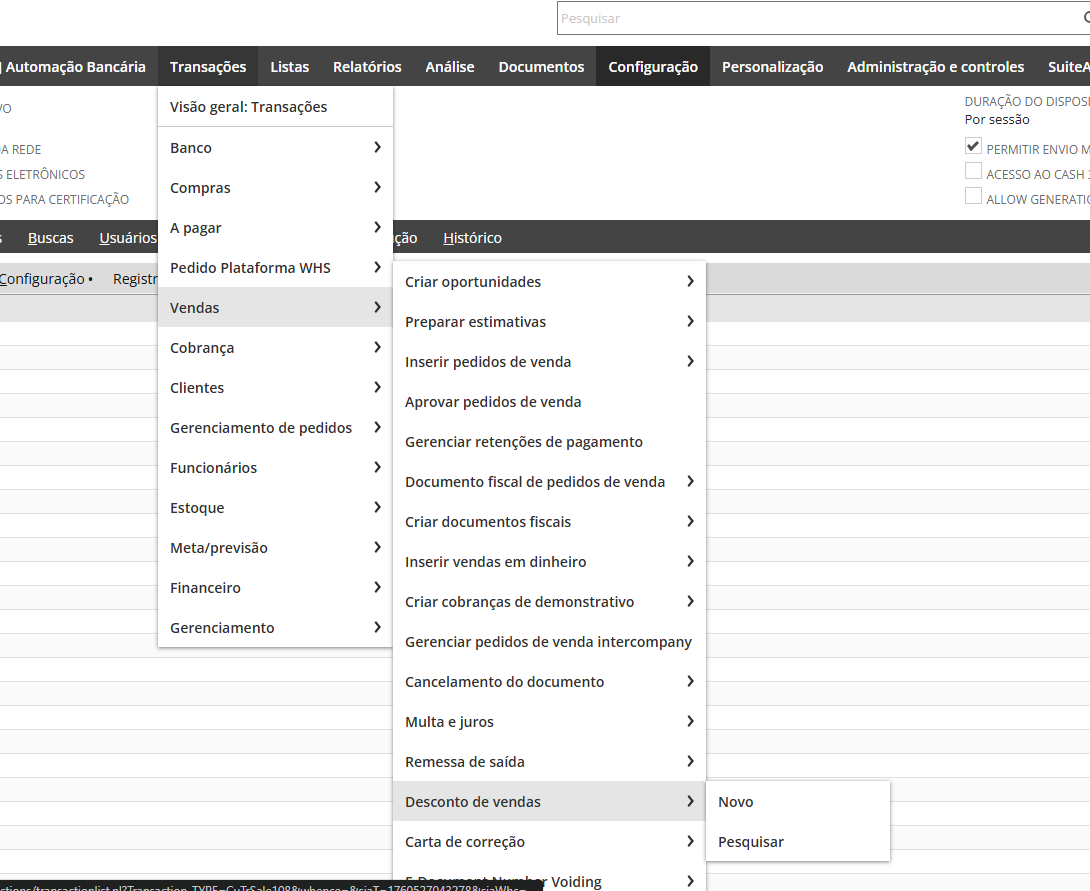Screen dimensions: 1090x891
Task: Open Gerenciar pedidos de venda intercompany
Action: click(548, 642)
